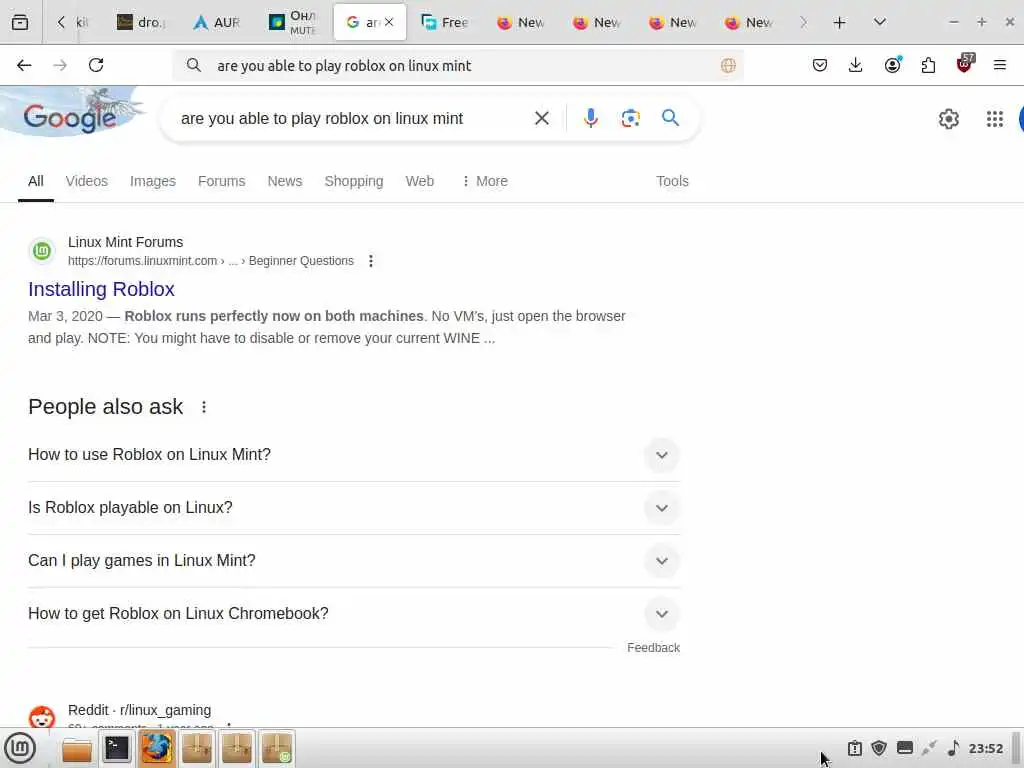Open the Terminal from the taskbar
The height and width of the screenshot is (768, 1024).
pos(117,748)
